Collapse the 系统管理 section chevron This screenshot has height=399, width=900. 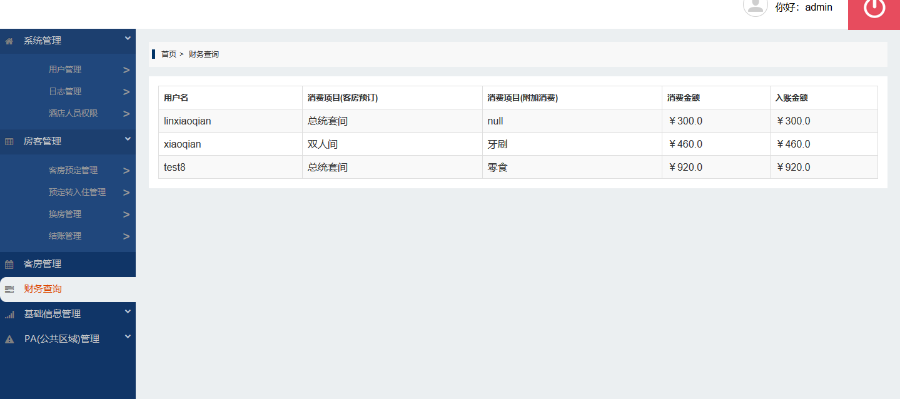click(x=127, y=38)
